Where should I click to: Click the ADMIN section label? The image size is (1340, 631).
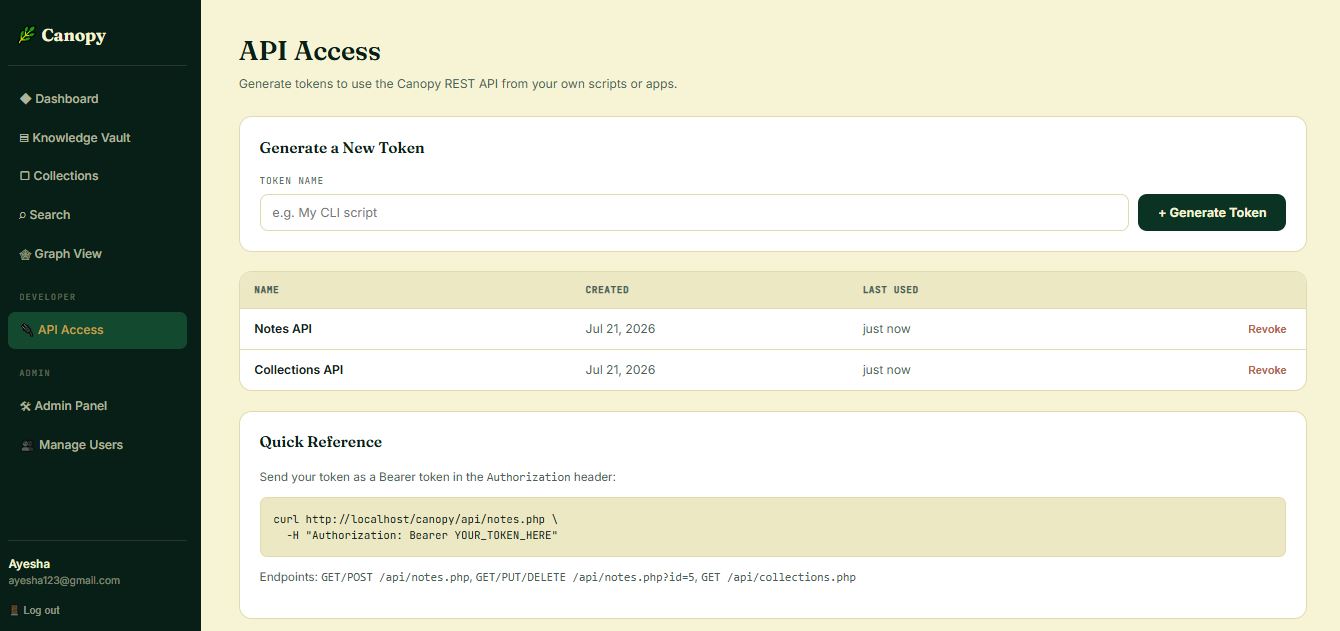35,373
